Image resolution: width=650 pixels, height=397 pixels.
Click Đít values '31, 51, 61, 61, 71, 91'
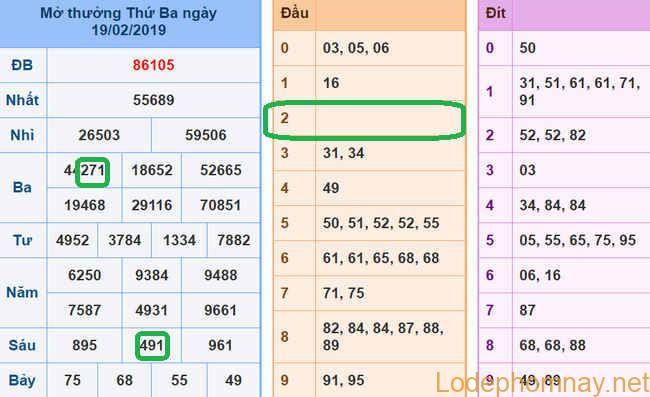click(x=580, y=92)
